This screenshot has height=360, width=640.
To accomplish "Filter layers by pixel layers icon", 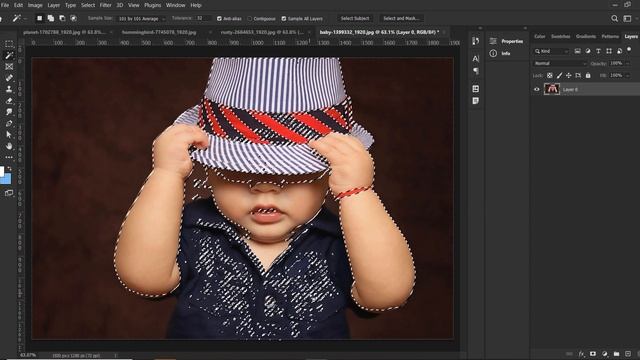I will click(577, 51).
